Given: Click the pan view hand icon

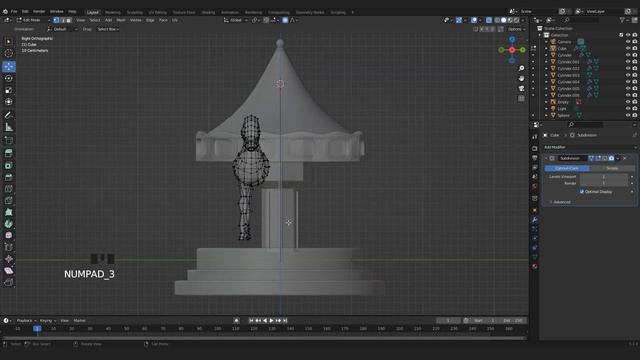Looking at the screenshot, I should coord(521,78).
